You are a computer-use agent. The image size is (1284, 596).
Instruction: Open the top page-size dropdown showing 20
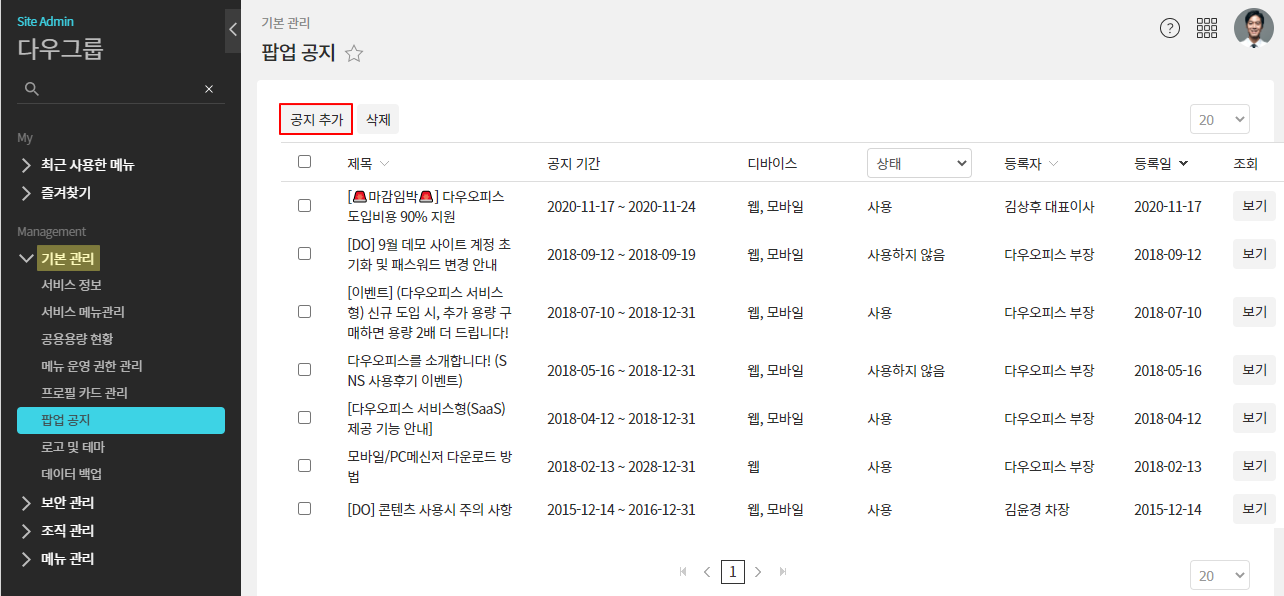[1219, 119]
